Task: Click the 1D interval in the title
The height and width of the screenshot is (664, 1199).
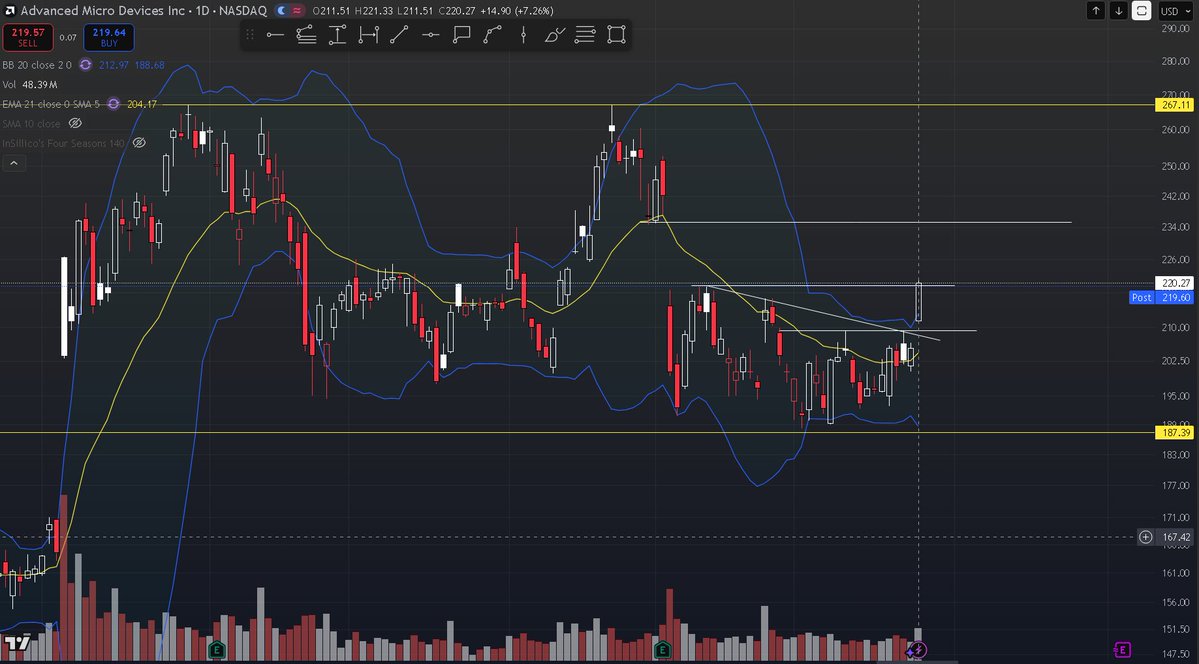Action: pos(203,11)
